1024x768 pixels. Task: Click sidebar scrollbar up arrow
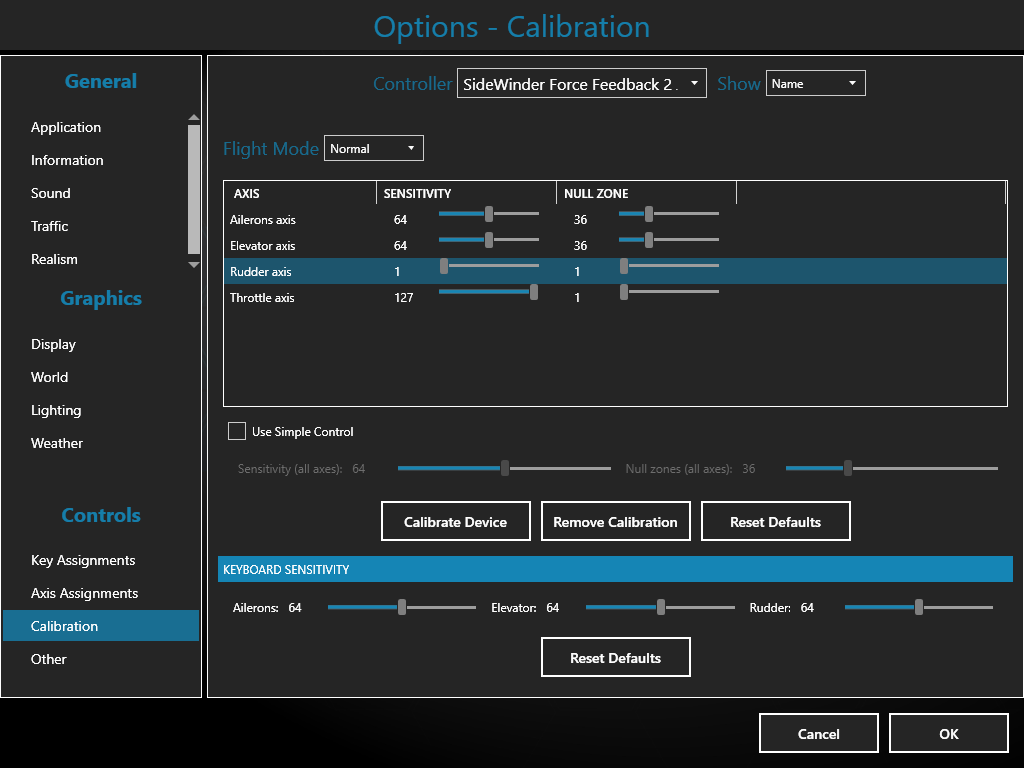click(193, 118)
